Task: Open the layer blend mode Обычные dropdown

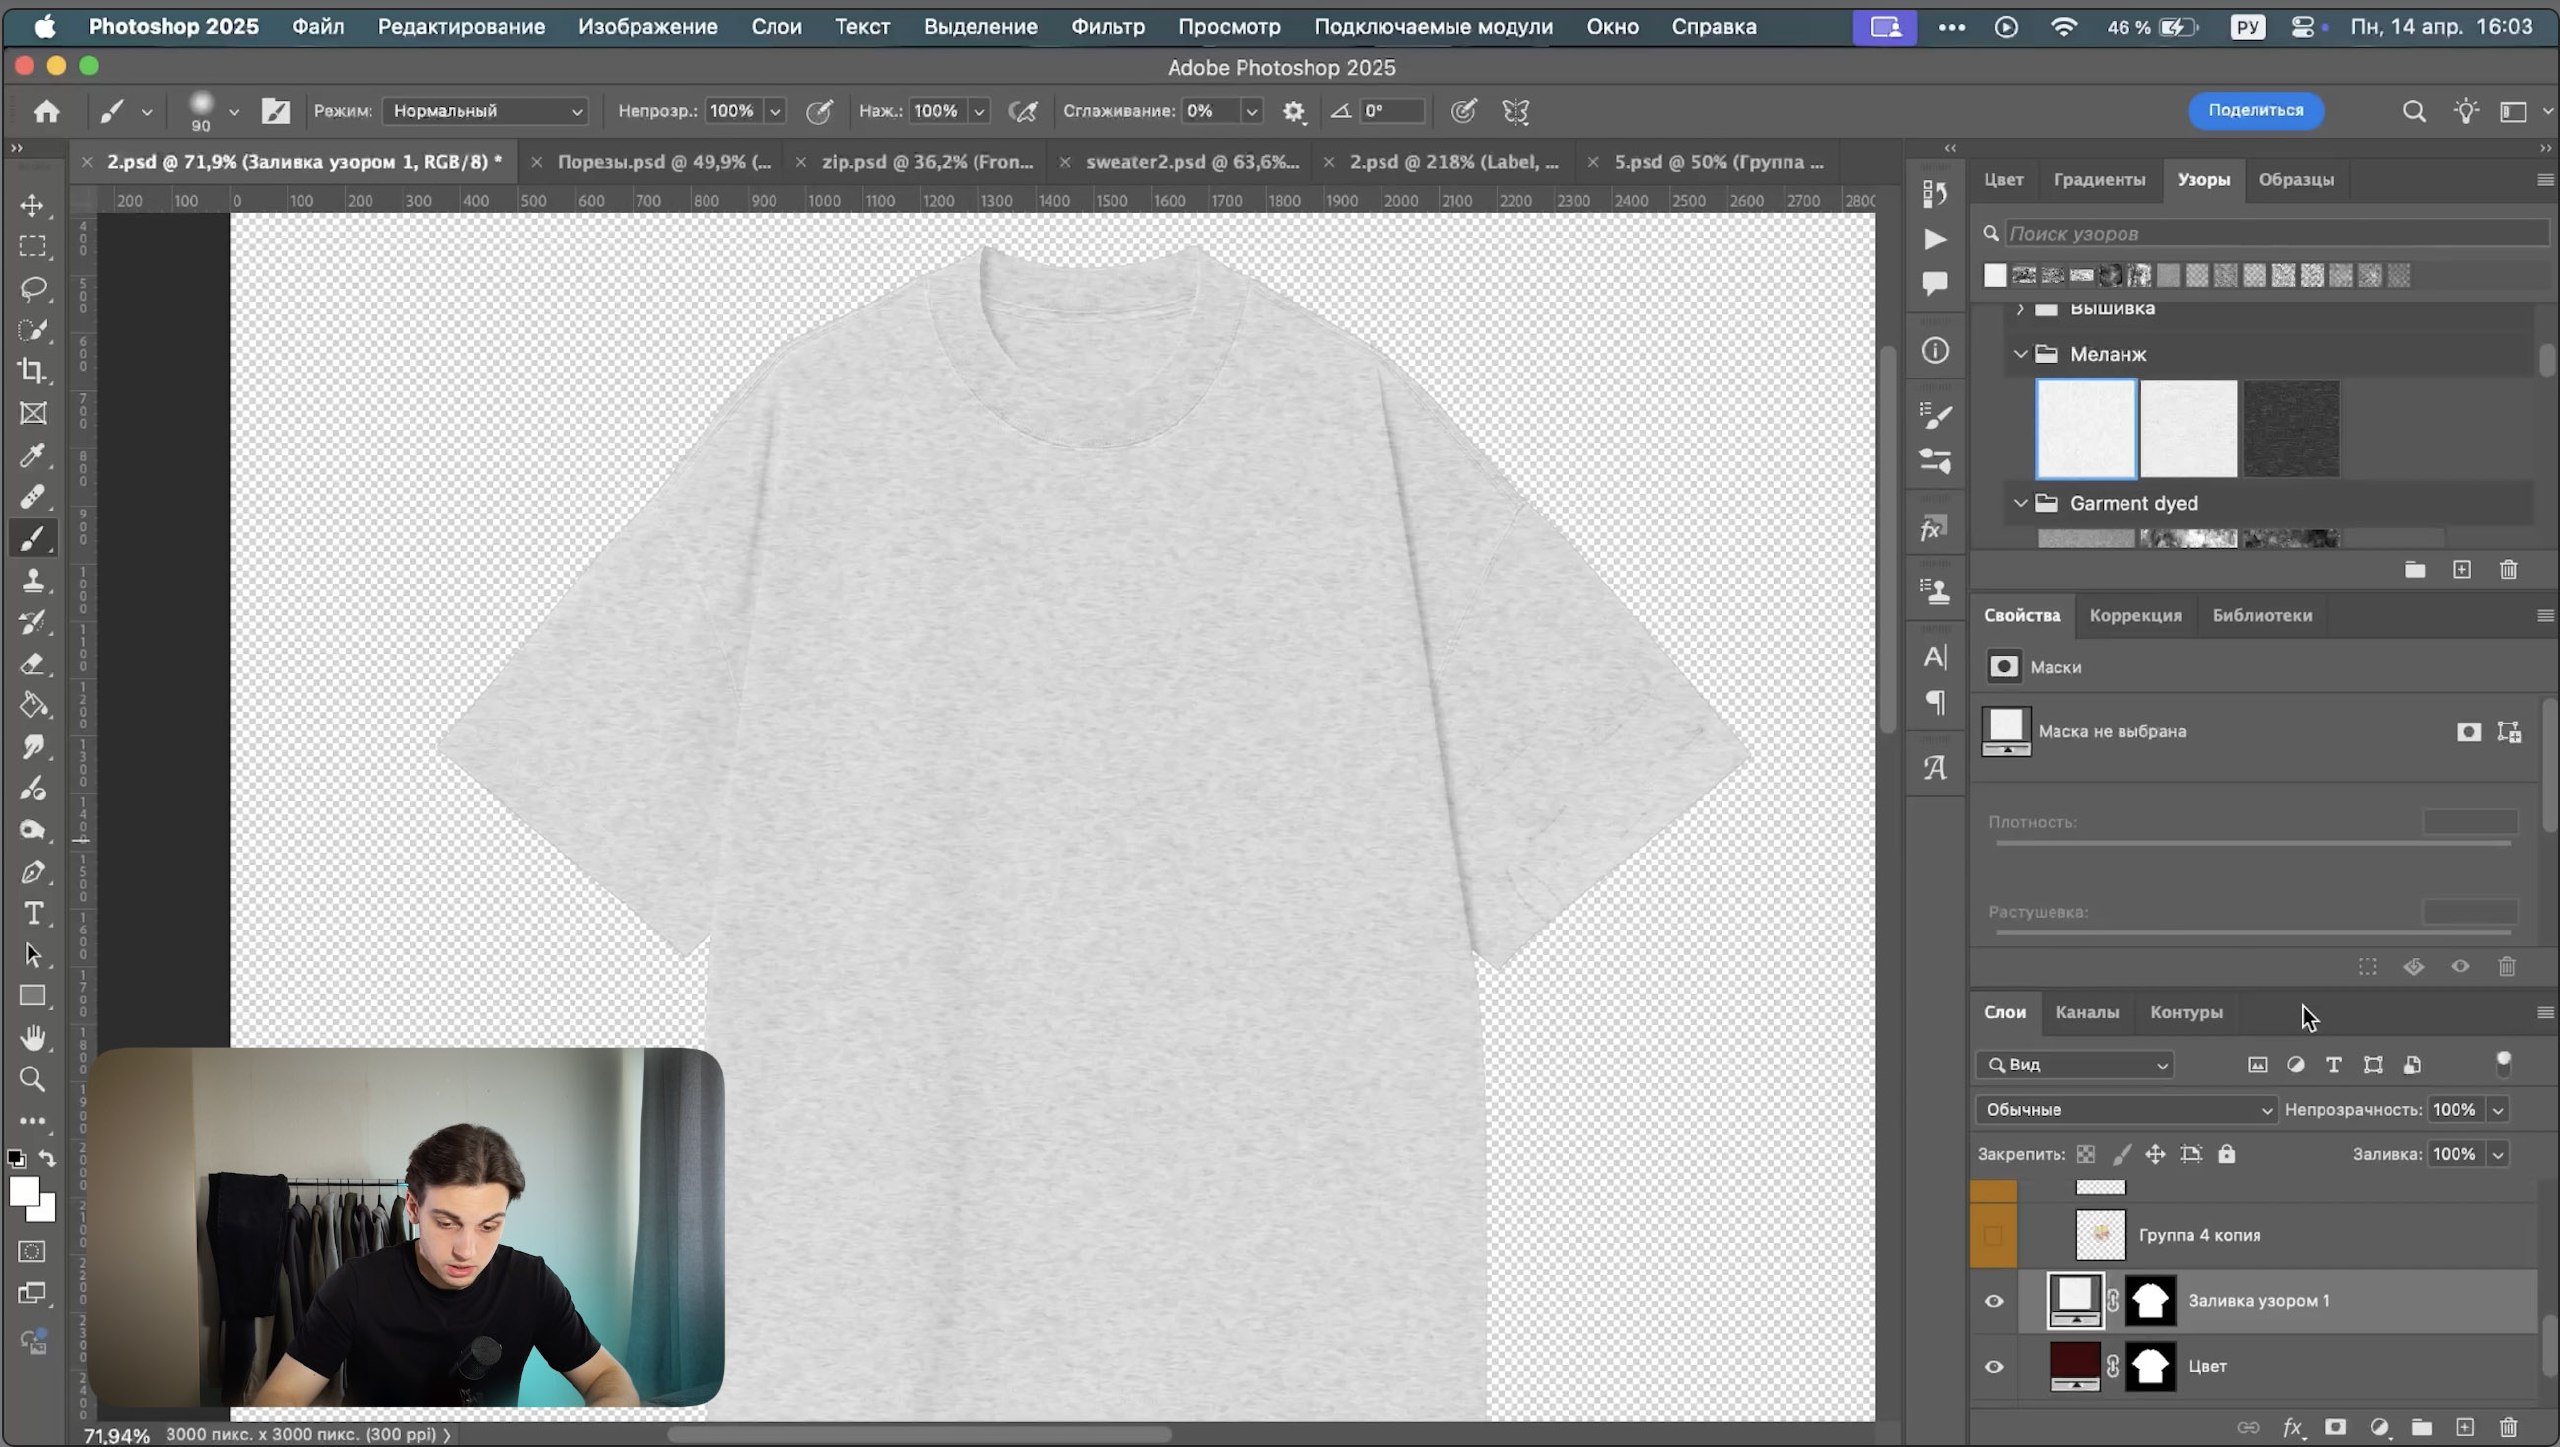Action: click(x=2126, y=1109)
